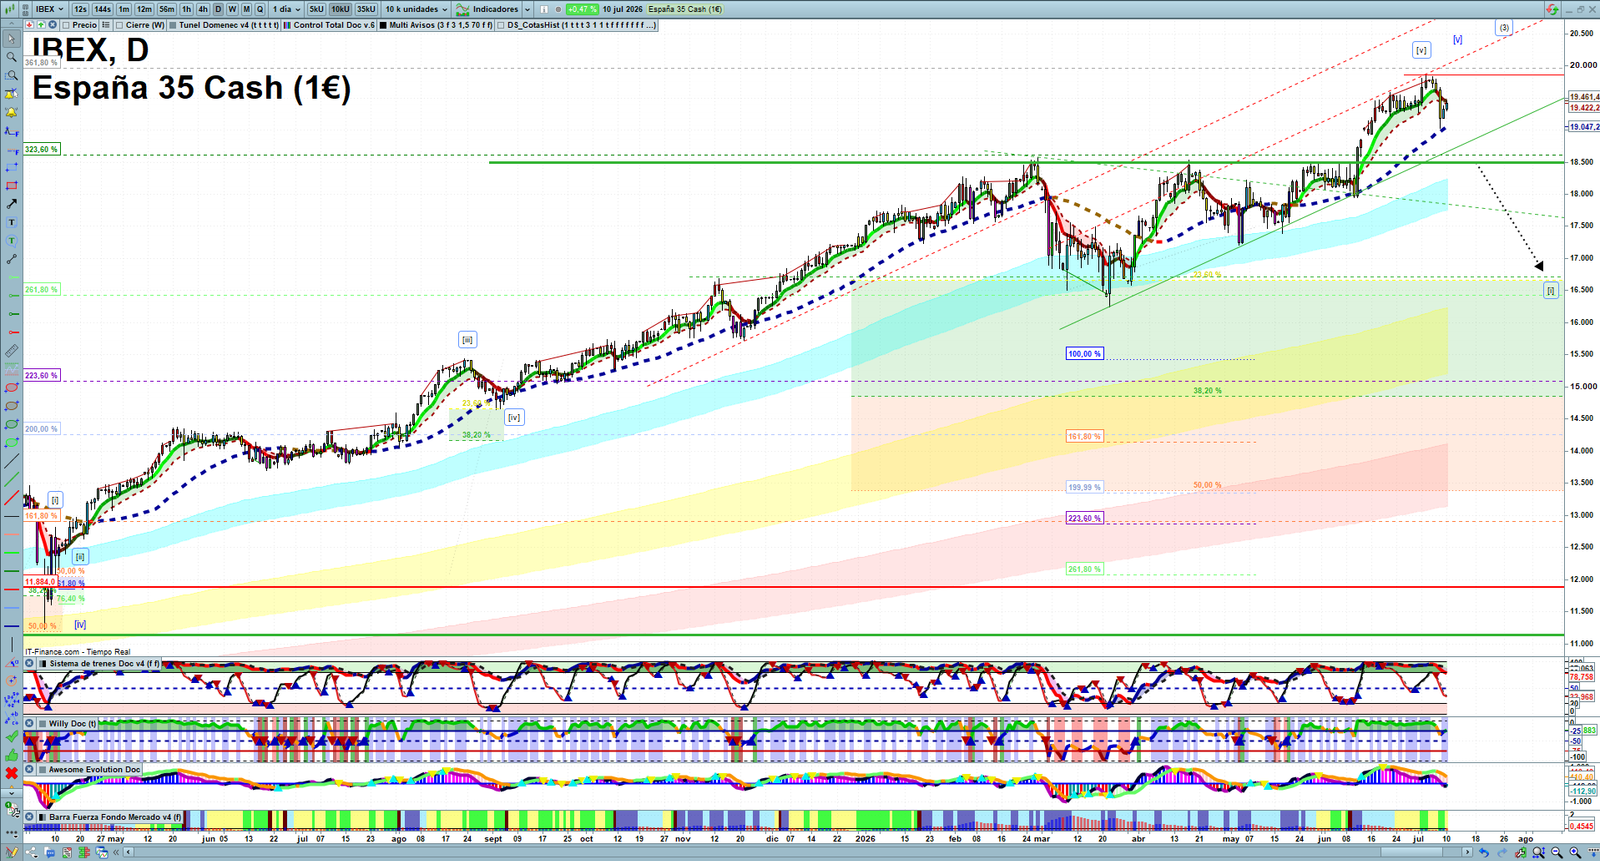This screenshot has width=1600, height=861.
Task: Expand more tools chevron in left toolbar
Action: [11, 792]
